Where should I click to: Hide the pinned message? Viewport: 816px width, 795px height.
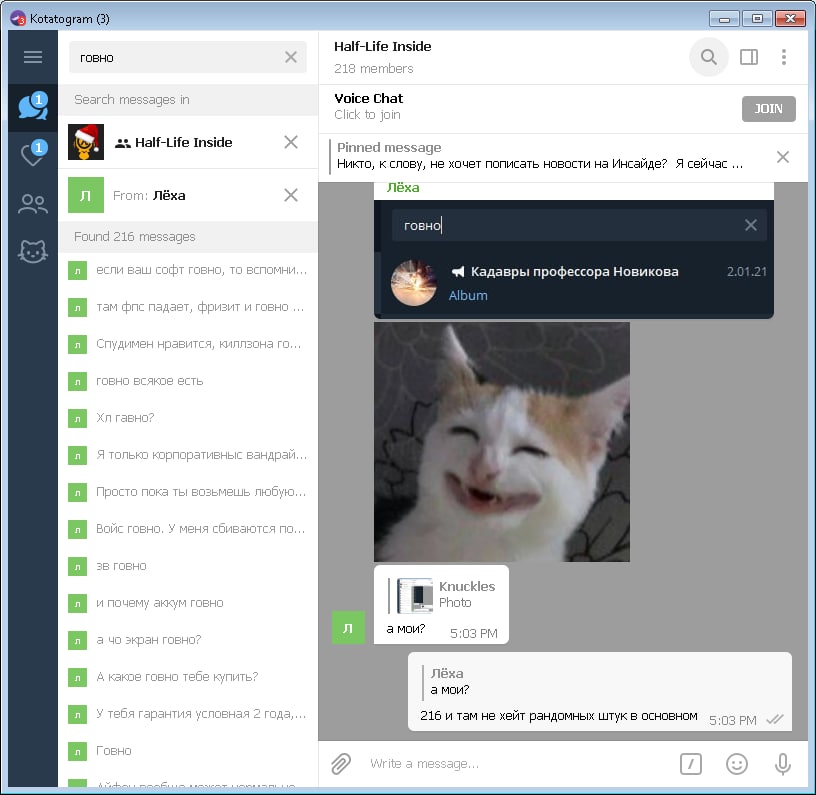783,157
